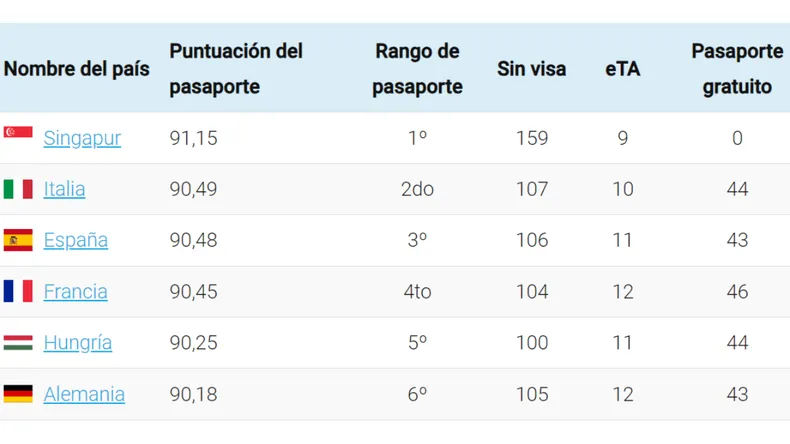
Task: Click the Spain flag icon
Action: 18,240
